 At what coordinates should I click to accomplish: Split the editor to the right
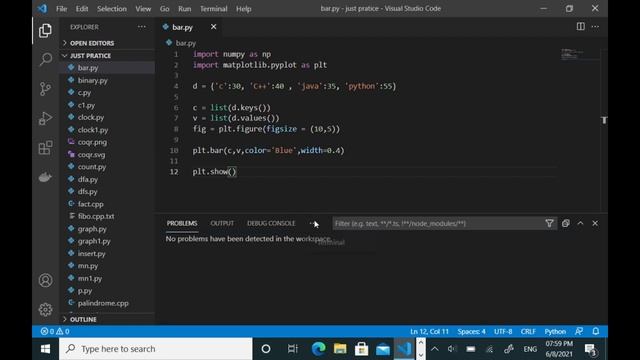point(580,27)
